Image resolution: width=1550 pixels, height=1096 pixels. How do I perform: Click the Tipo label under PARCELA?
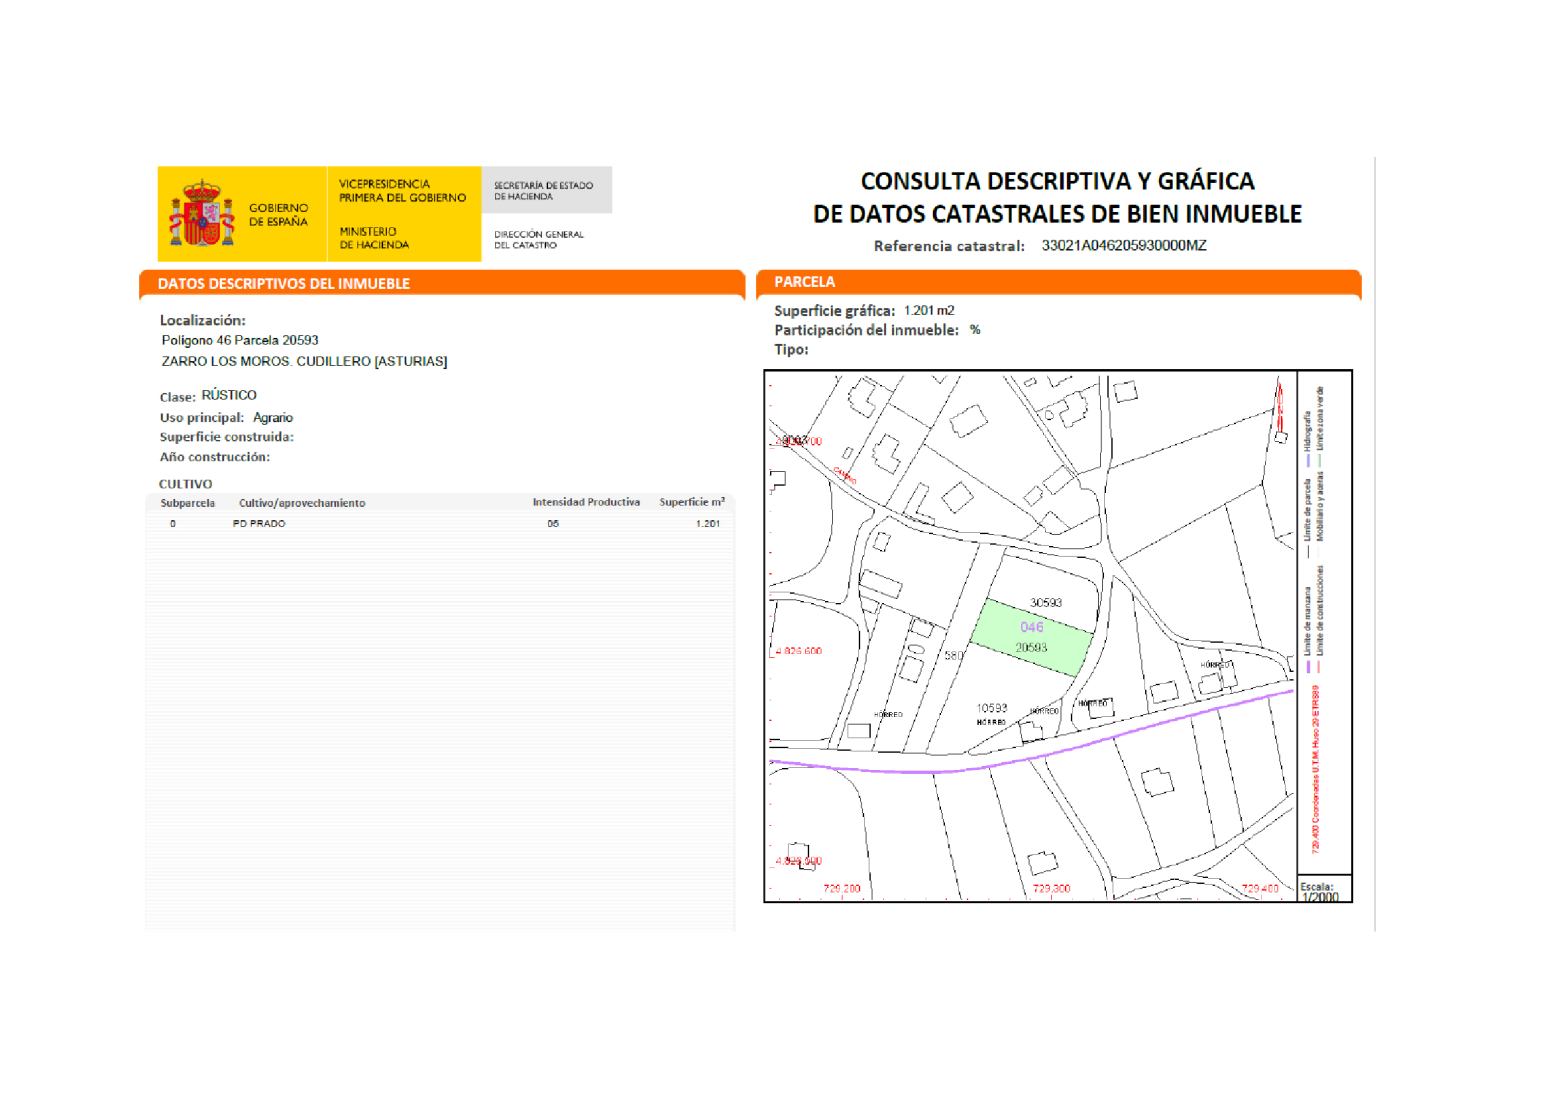pos(791,349)
